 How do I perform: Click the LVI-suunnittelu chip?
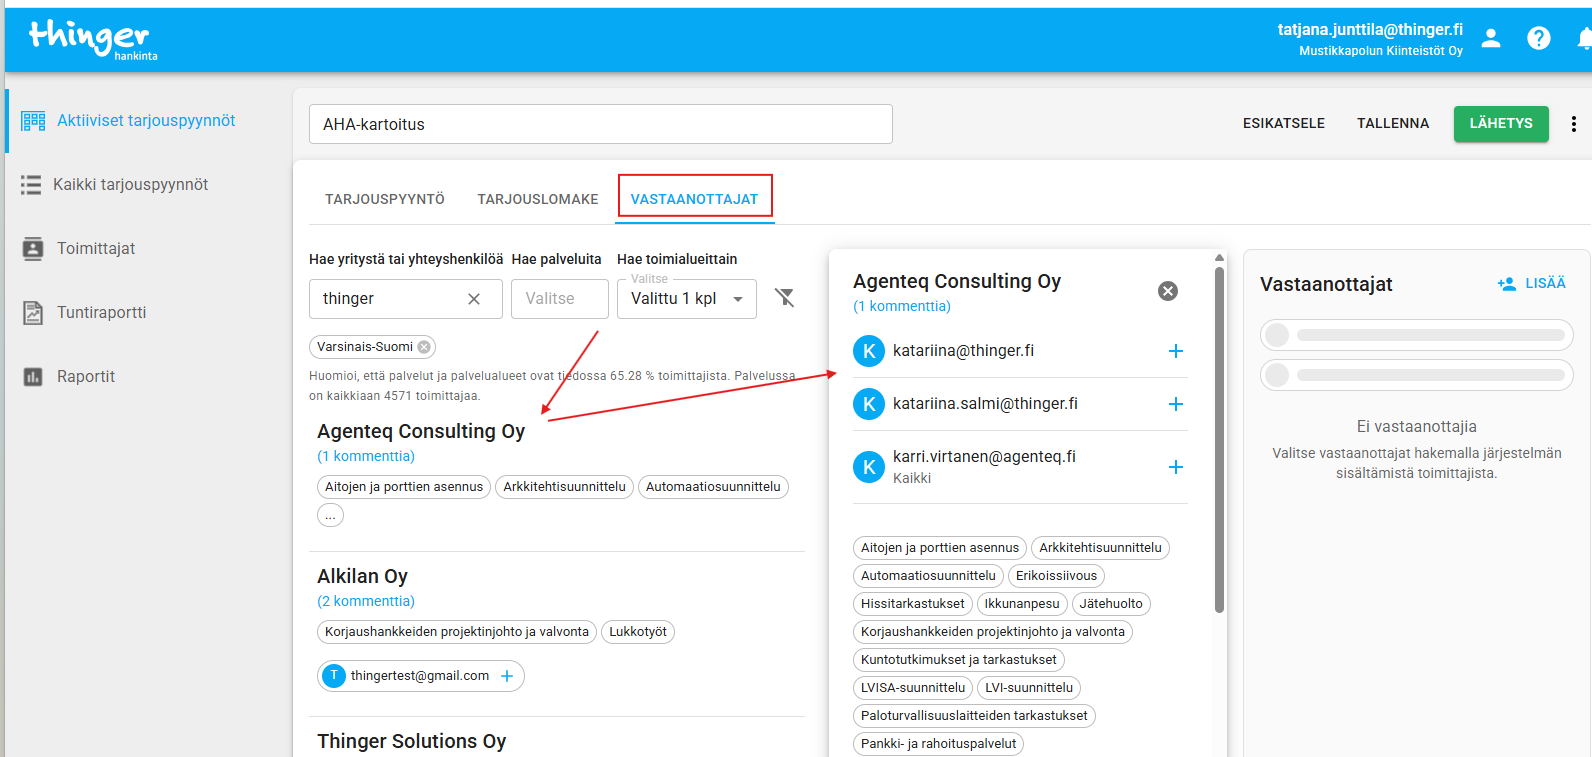click(1029, 688)
